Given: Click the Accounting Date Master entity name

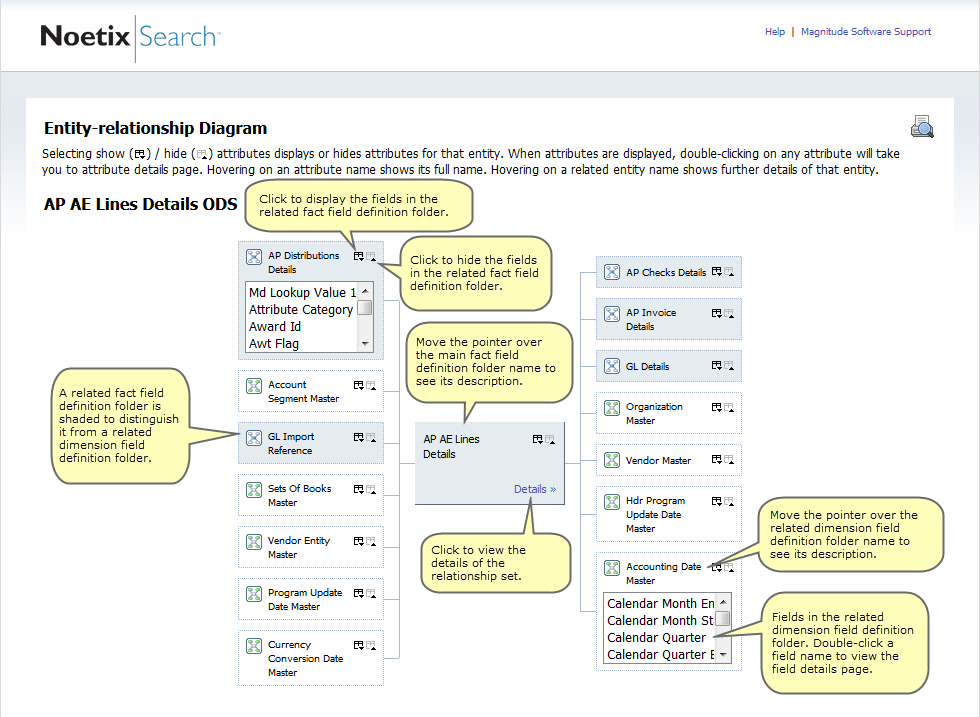Looking at the screenshot, I should pyautogui.click(x=664, y=573).
